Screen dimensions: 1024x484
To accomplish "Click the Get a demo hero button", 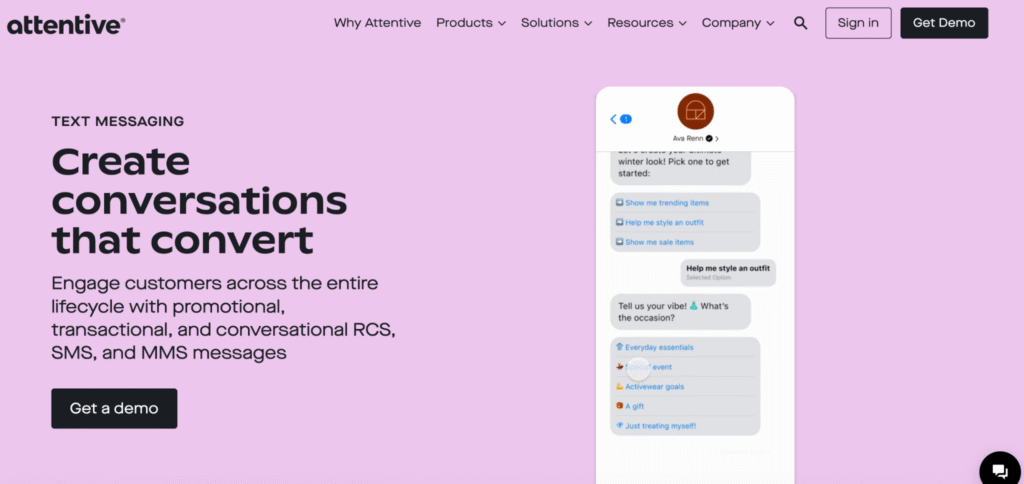I will click(x=114, y=408).
